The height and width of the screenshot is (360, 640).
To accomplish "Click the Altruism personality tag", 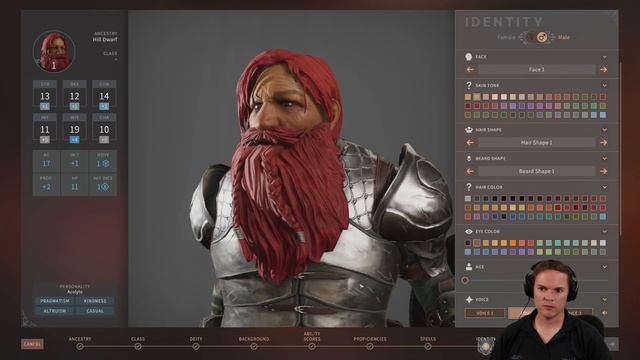I will 55,311.
